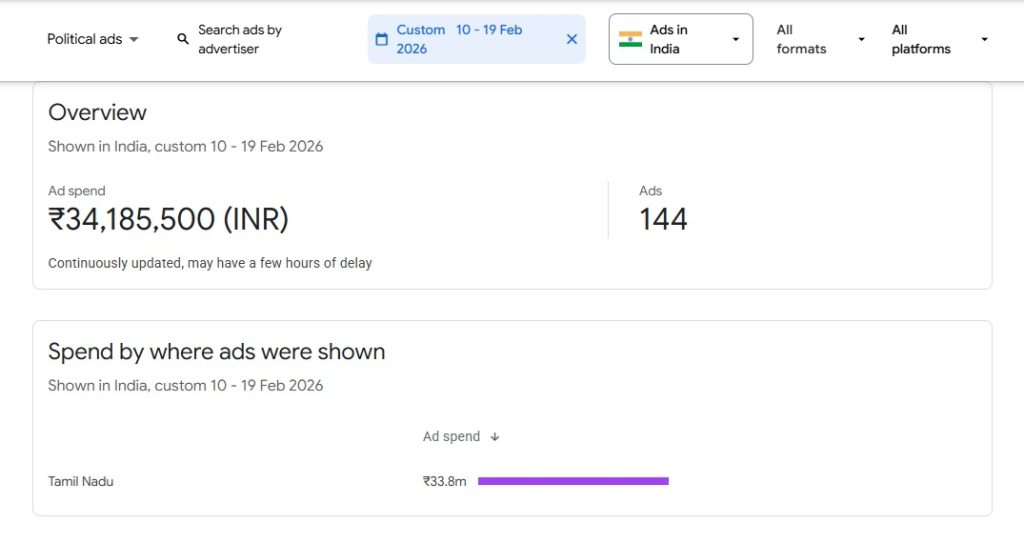The height and width of the screenshot is (544, 1024).
Task: Click the All platforms filter label
Action: [x=921, y=39]
